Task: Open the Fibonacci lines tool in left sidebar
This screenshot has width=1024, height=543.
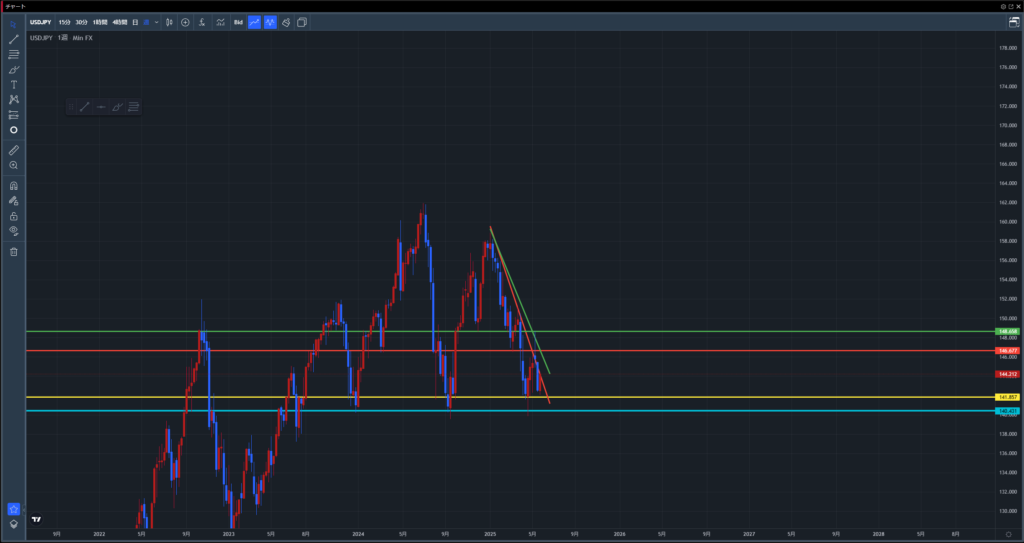Action: coord(13,54)
